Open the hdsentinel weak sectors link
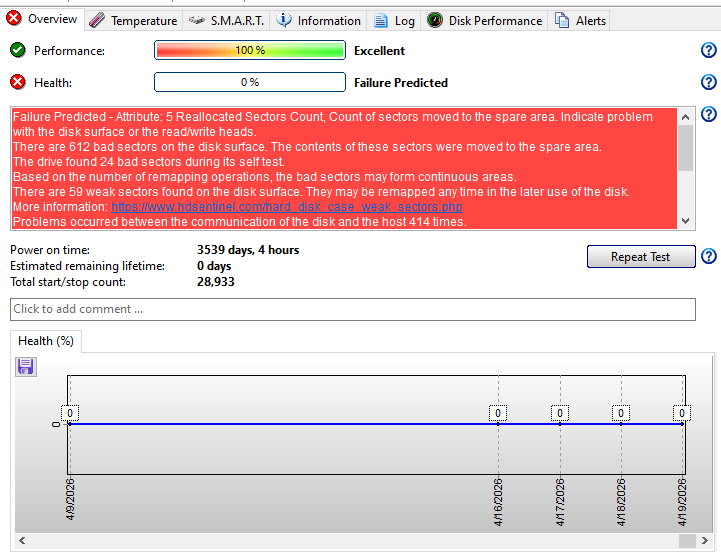 point(286,207)
